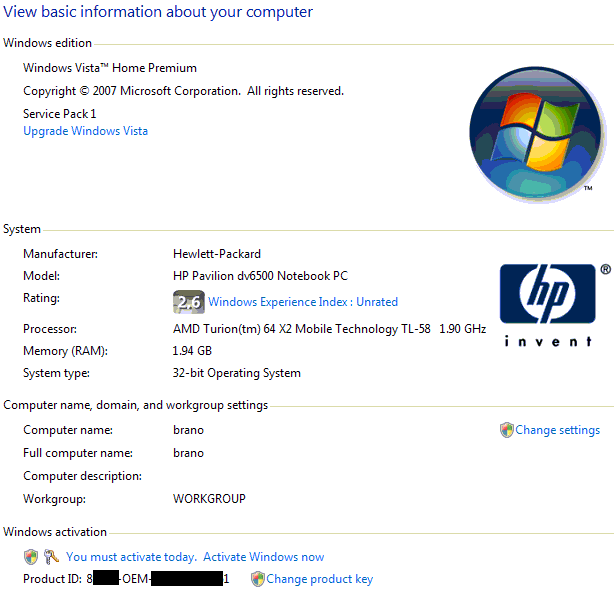Screen dimensions: 615x592
Task: Select the AMD Turion processor value
Action: click(x=329, y=329)
